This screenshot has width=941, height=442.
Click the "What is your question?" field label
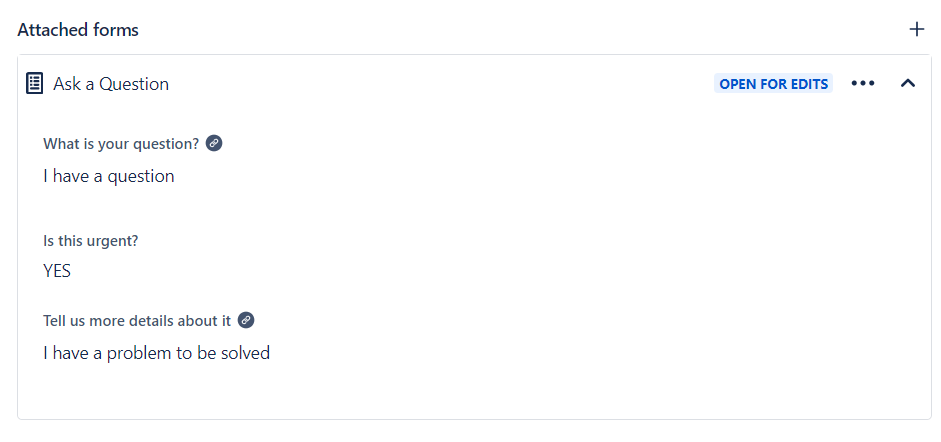(121, 144)
